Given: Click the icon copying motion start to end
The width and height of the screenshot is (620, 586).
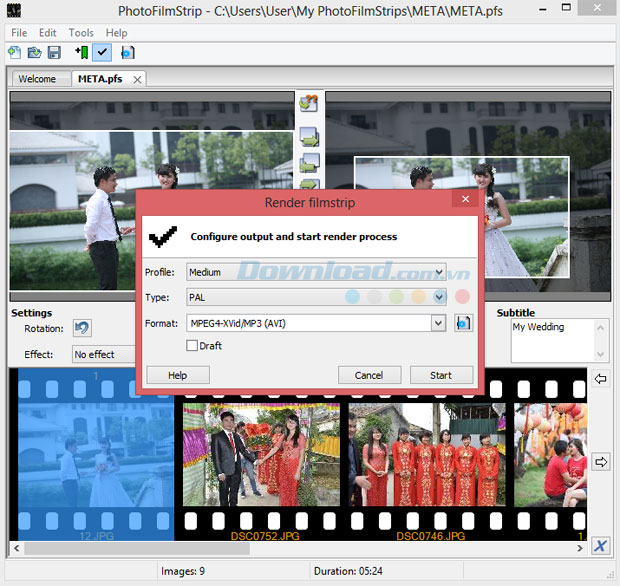Looking at the screenshot, I should [309, 136].
